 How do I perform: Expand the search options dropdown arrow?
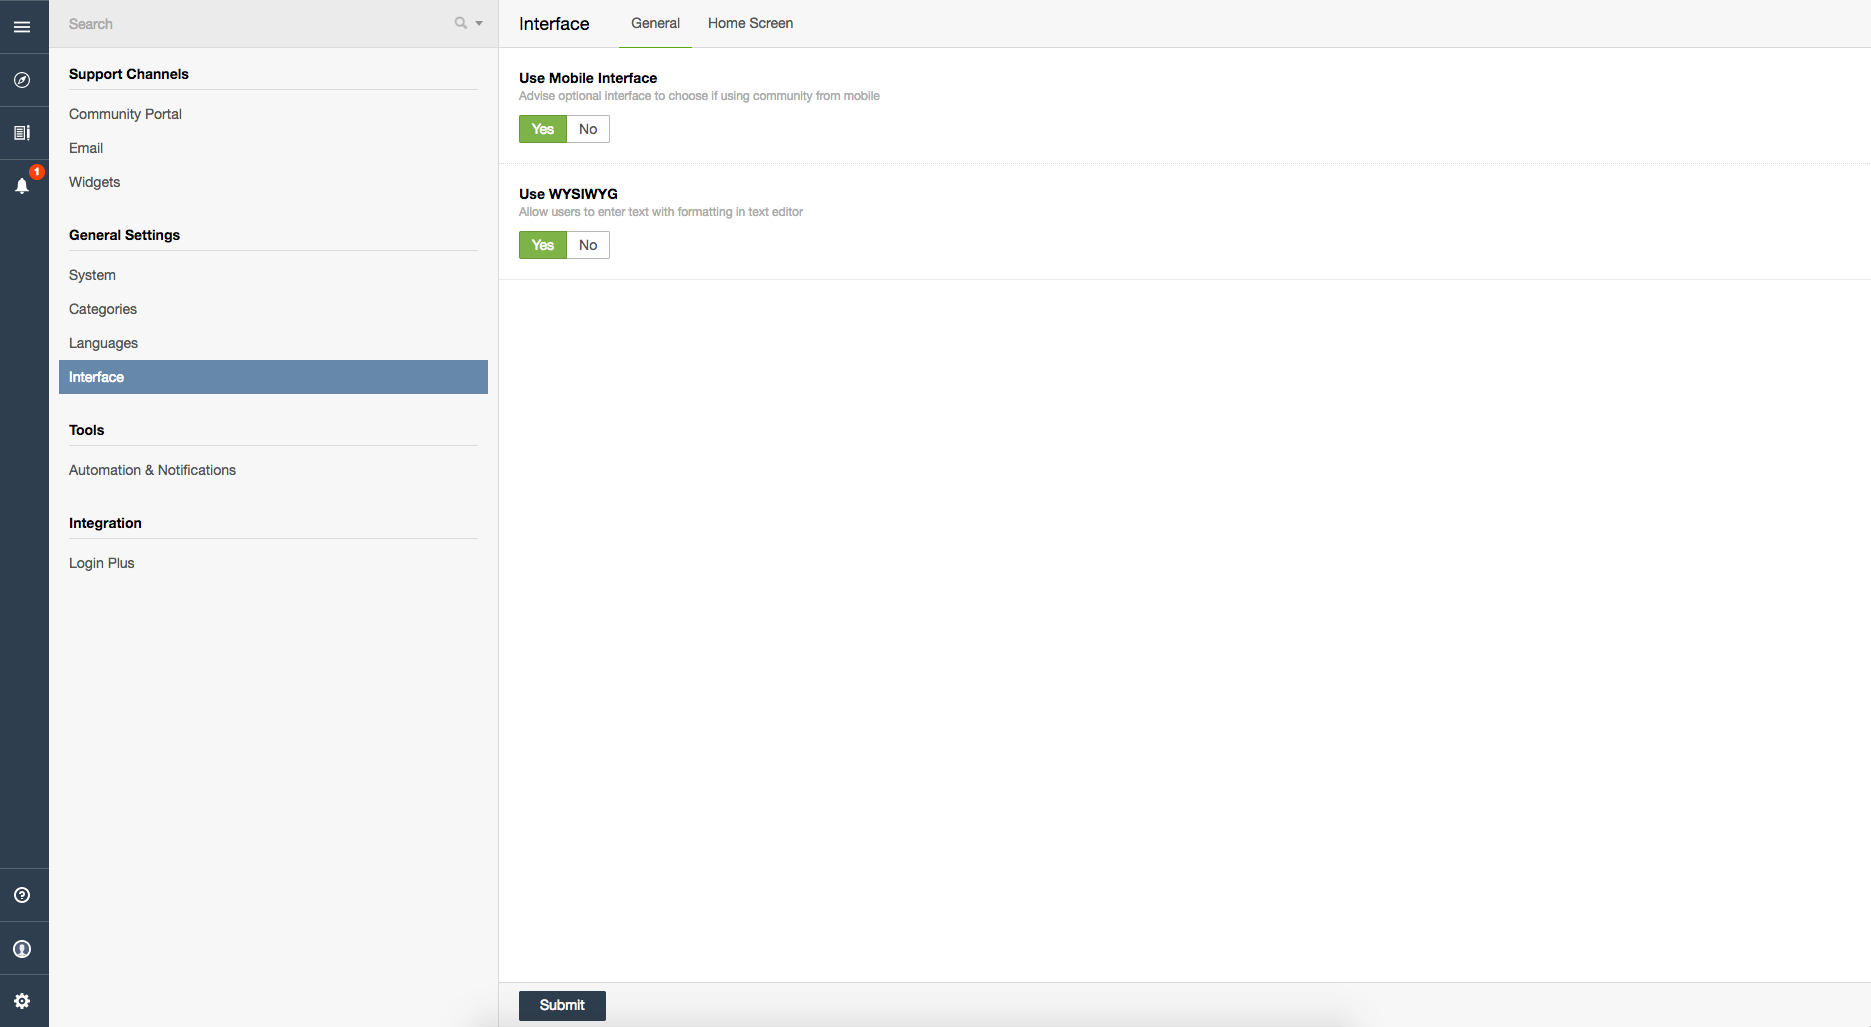pyautogui.click(x=479, y=24)
